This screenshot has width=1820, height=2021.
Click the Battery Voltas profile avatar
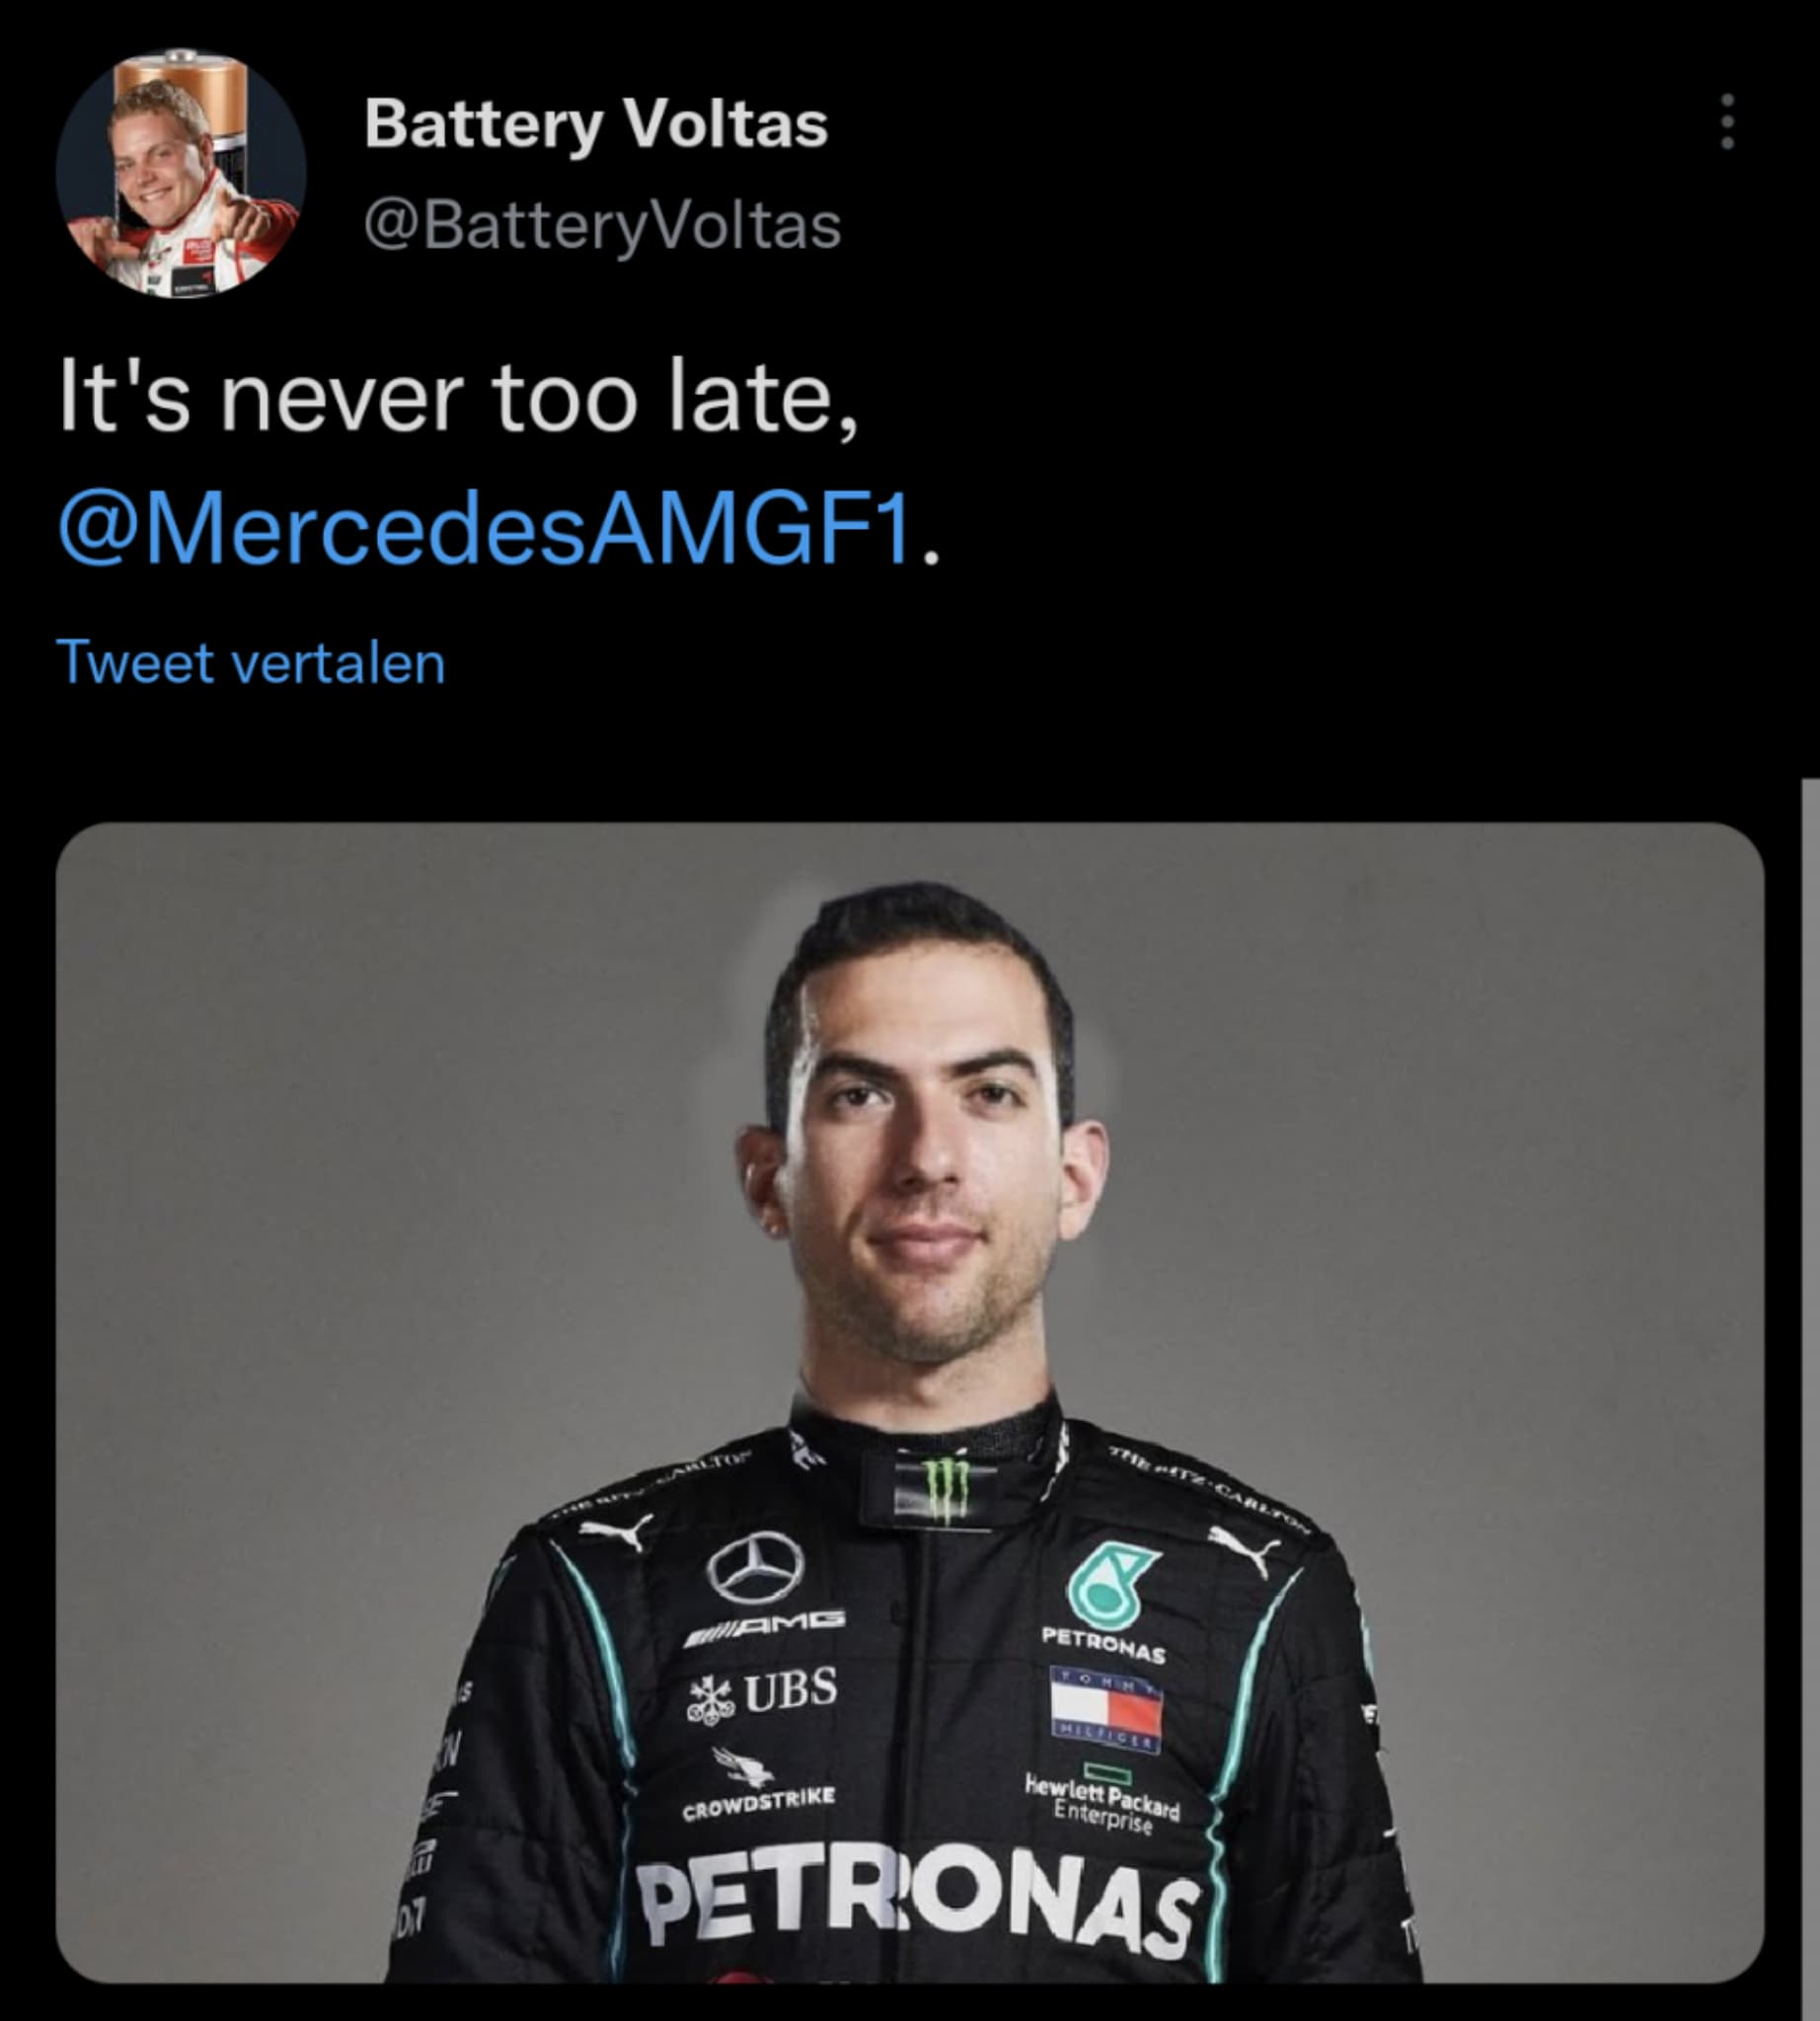181,174
